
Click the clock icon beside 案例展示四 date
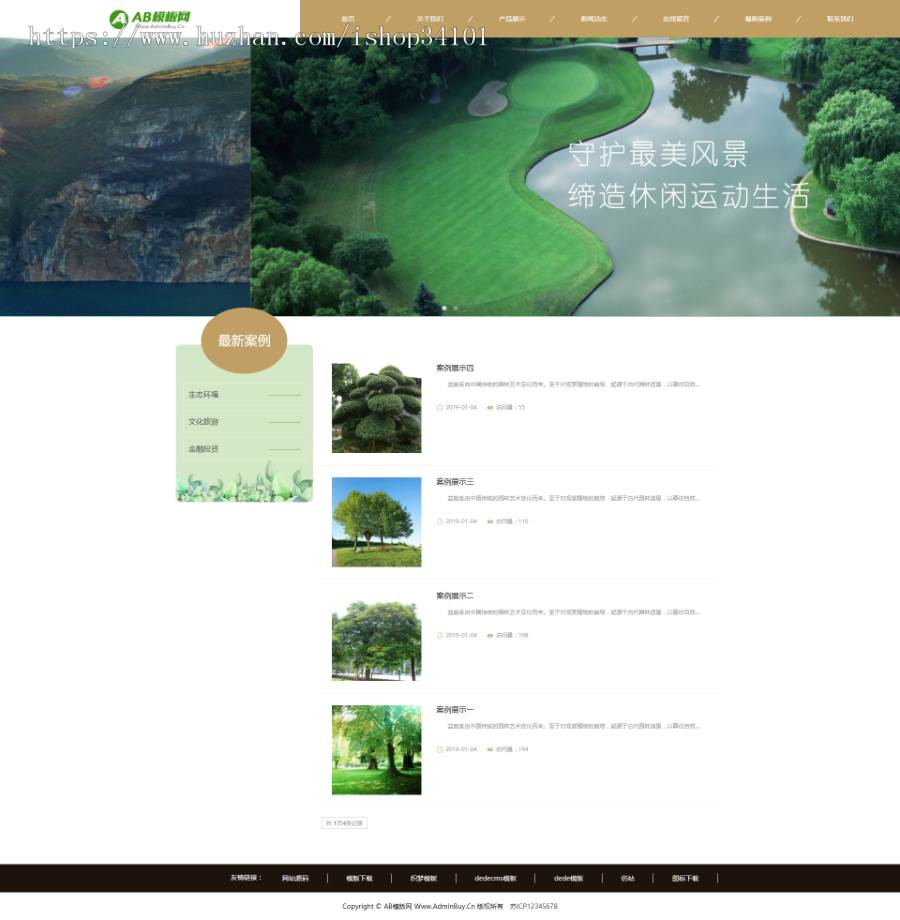tap(440, 407)
